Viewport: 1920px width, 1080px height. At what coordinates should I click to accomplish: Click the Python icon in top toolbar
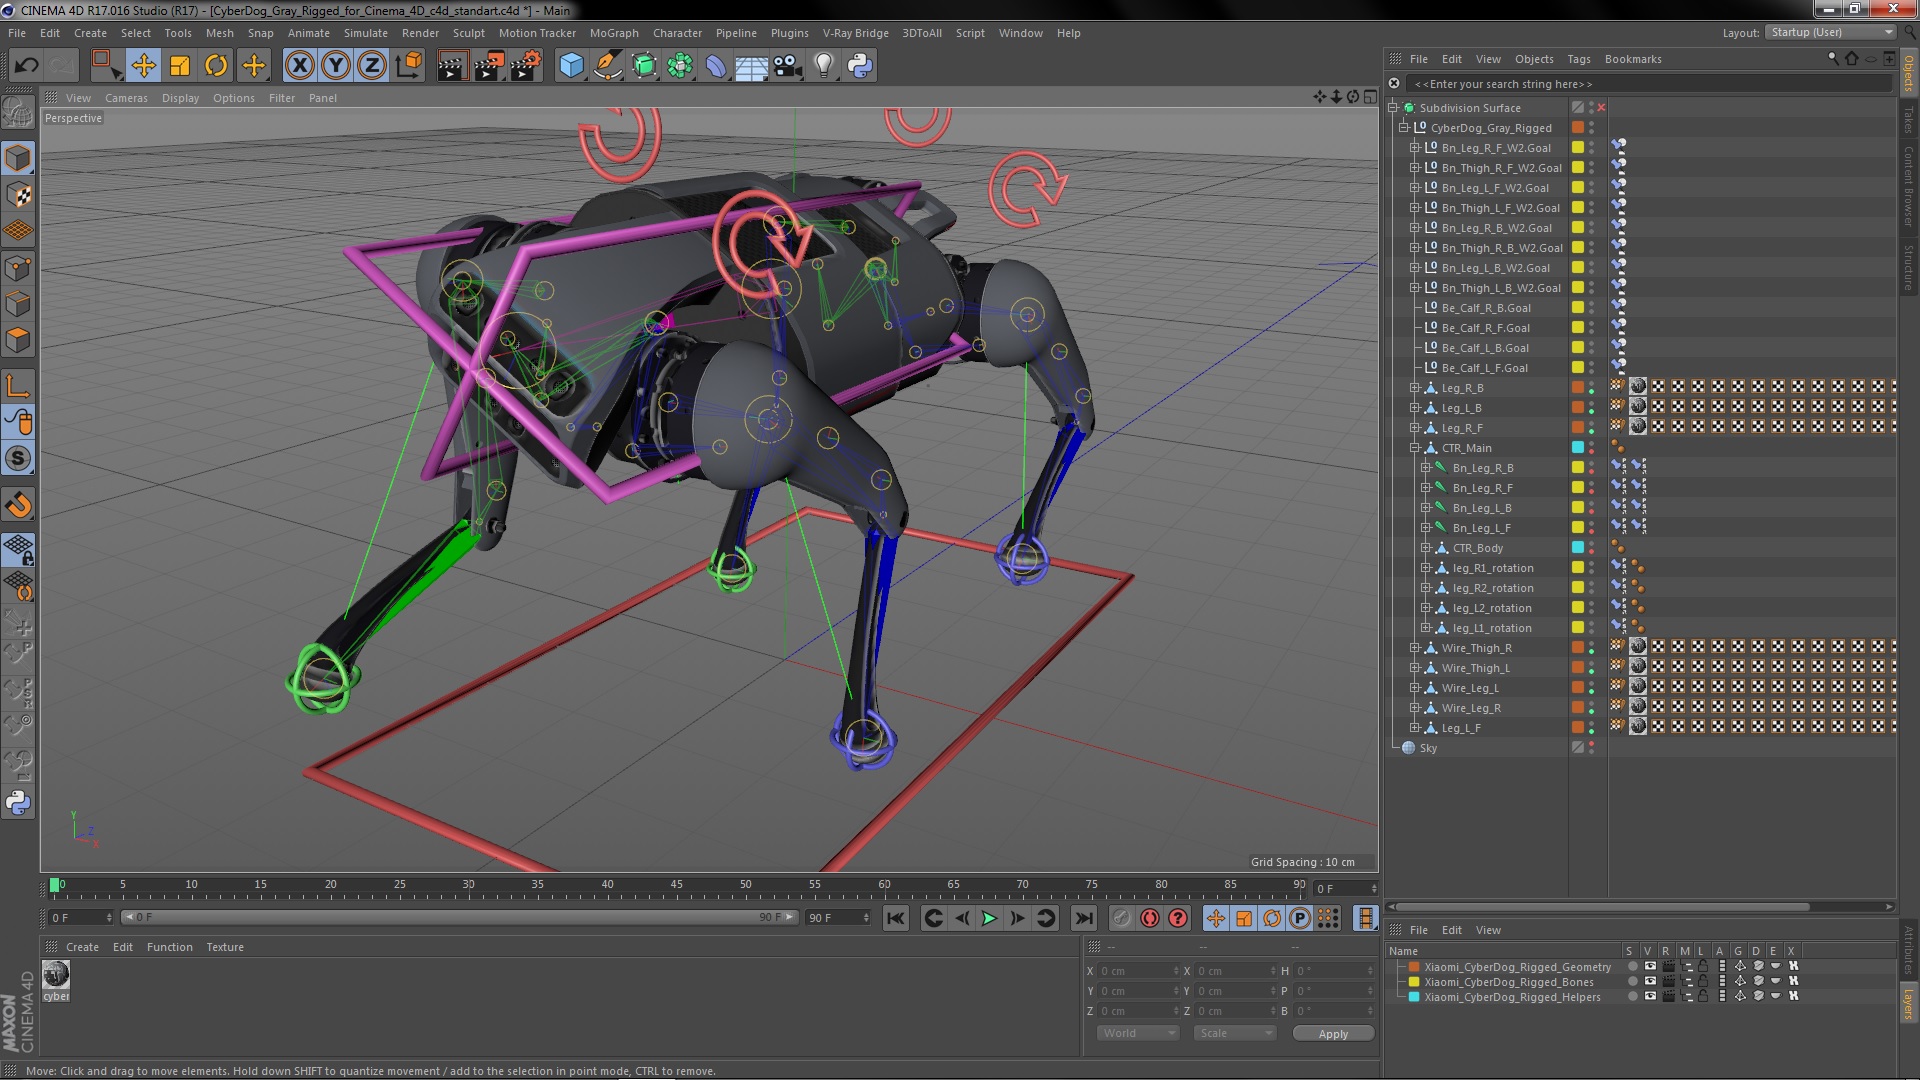click(860, 66)
